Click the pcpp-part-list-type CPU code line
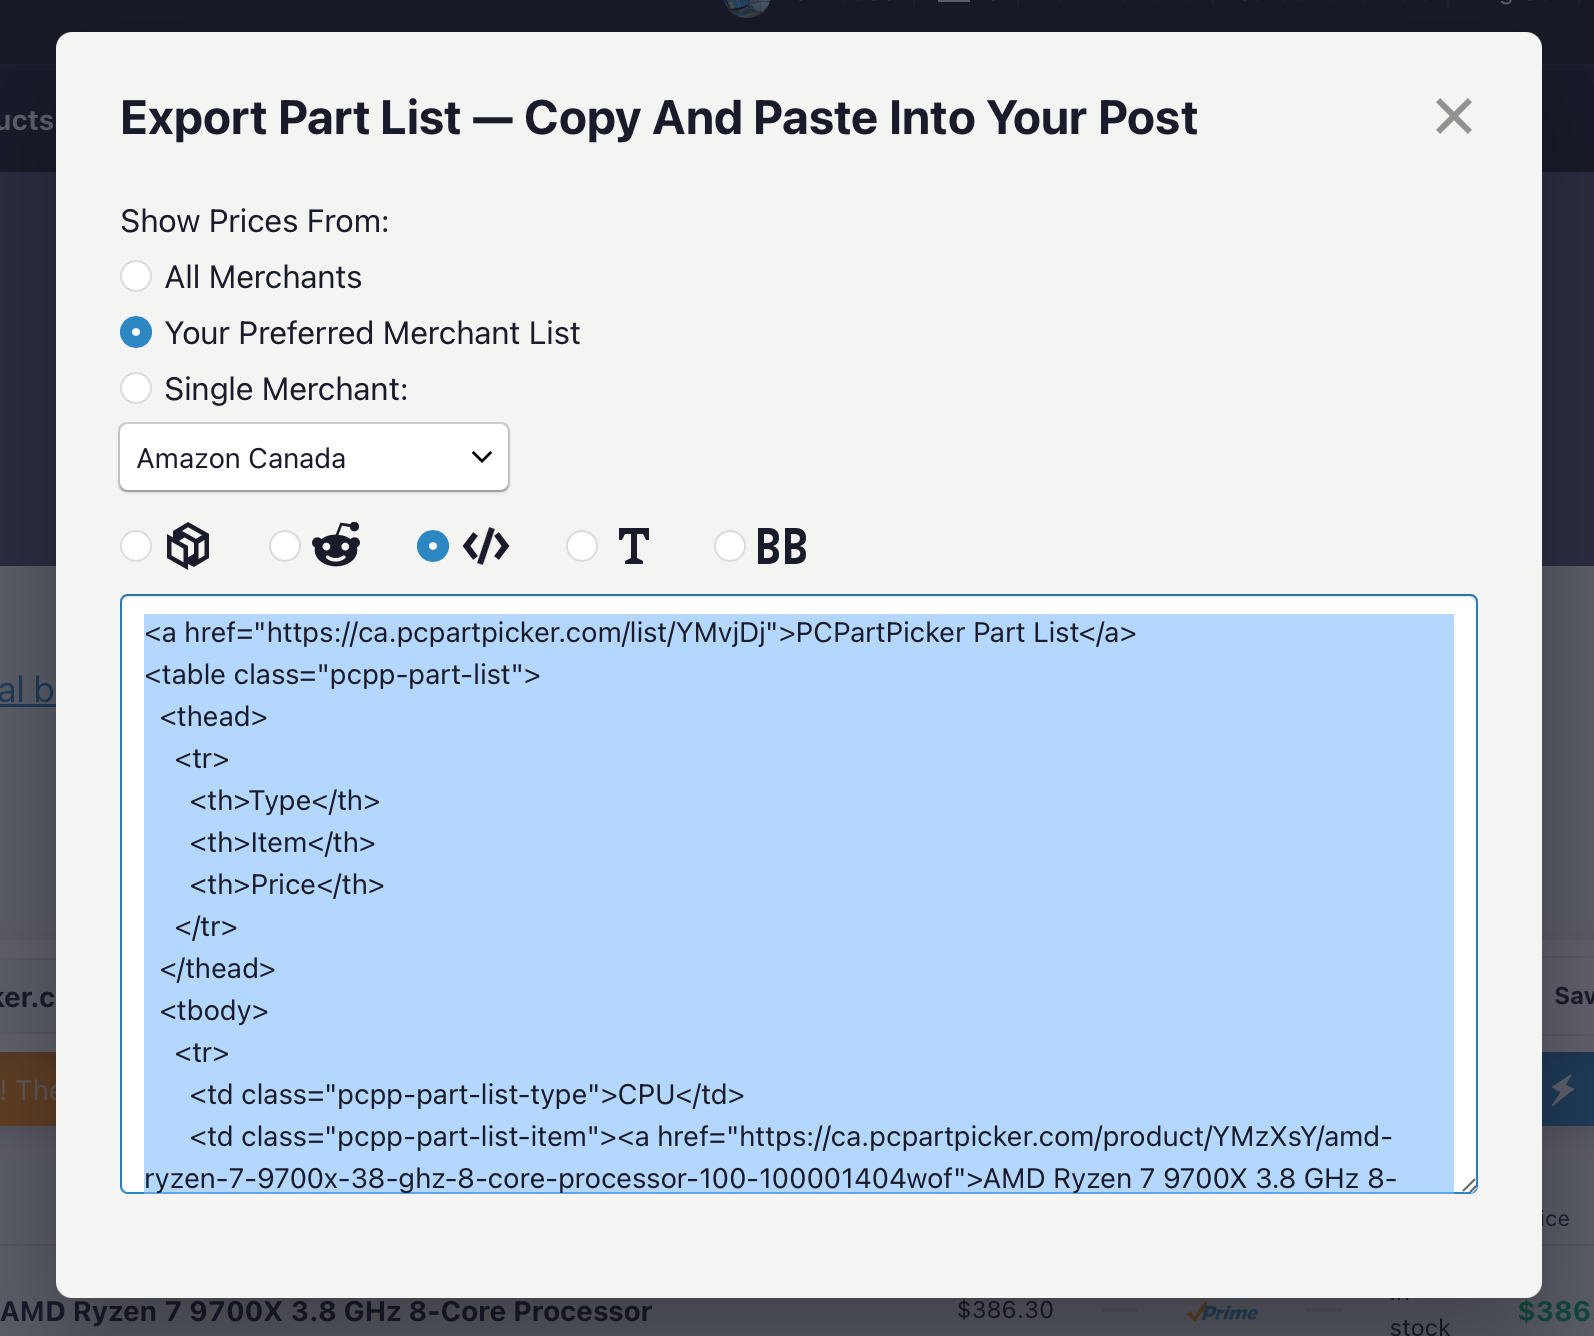 click(x=467, y=1095)
